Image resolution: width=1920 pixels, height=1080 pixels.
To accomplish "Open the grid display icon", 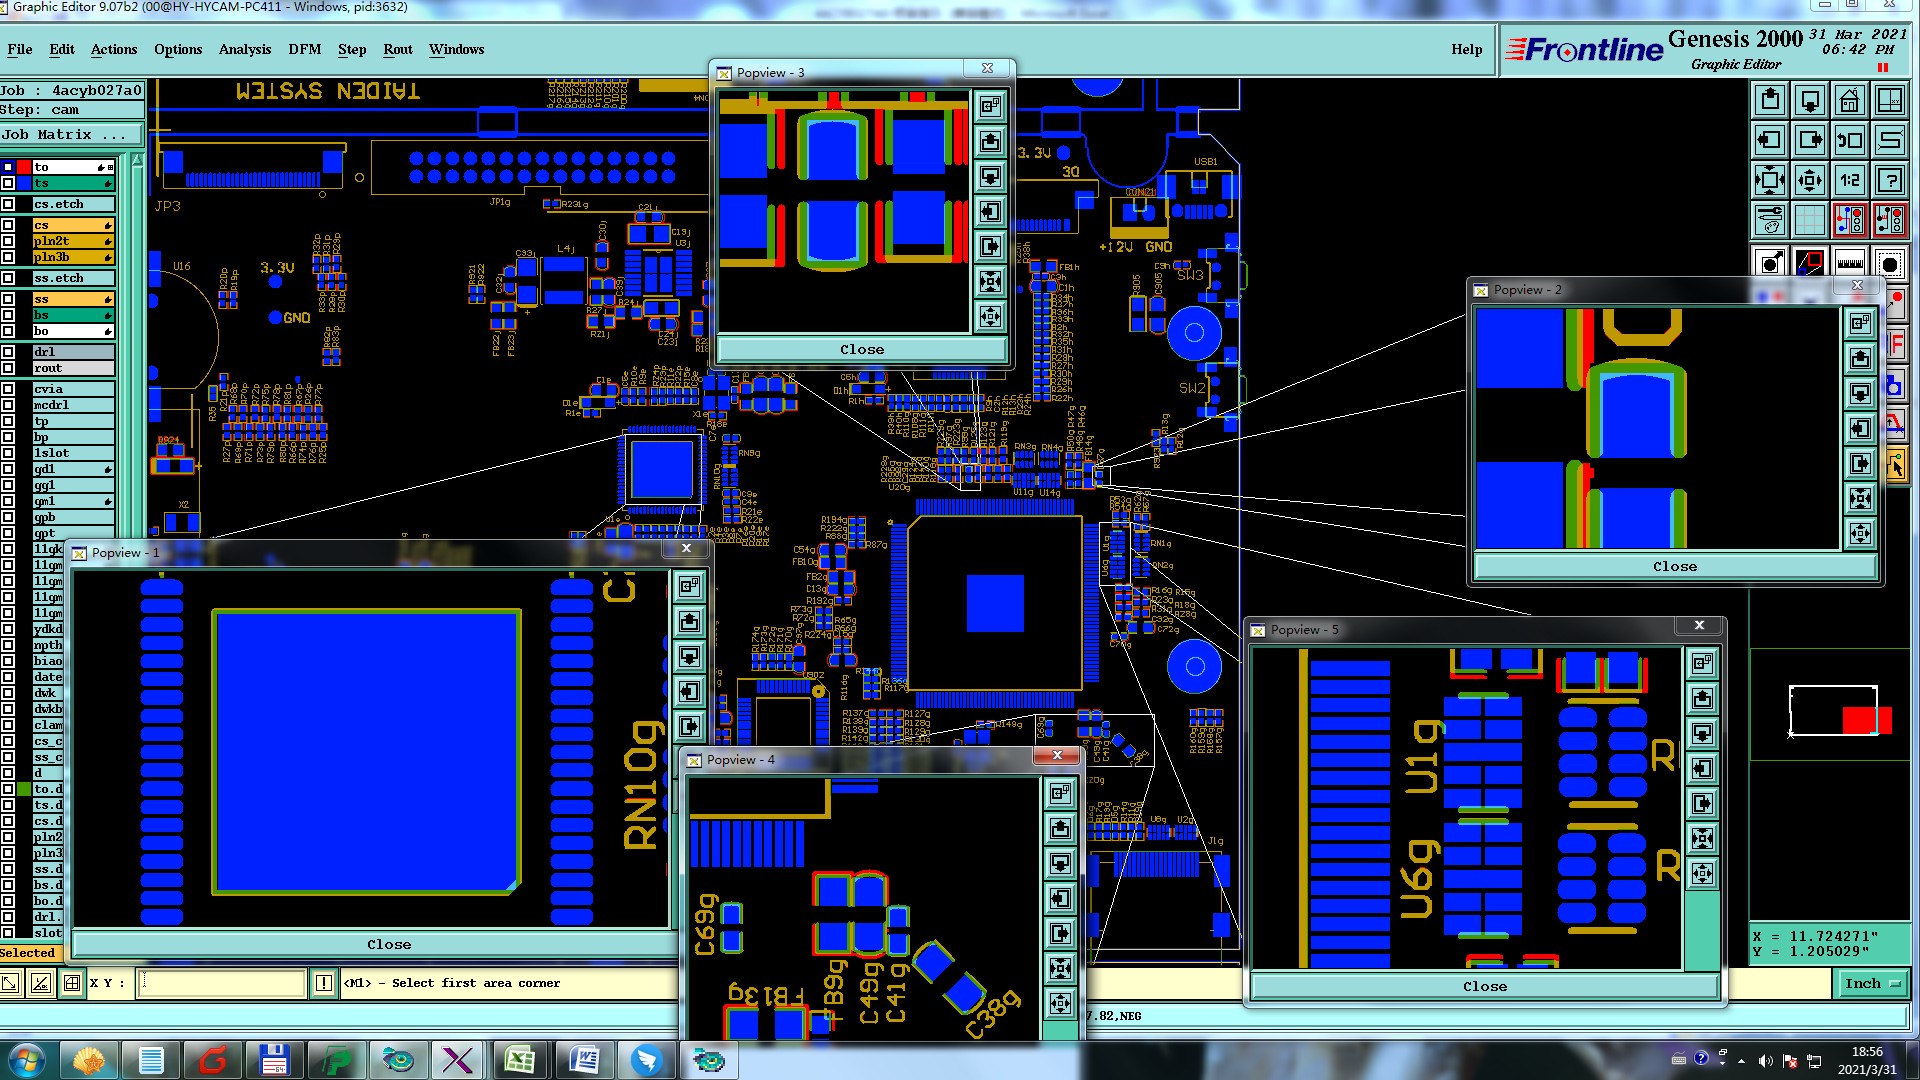I will click(x=1809, y=219).
